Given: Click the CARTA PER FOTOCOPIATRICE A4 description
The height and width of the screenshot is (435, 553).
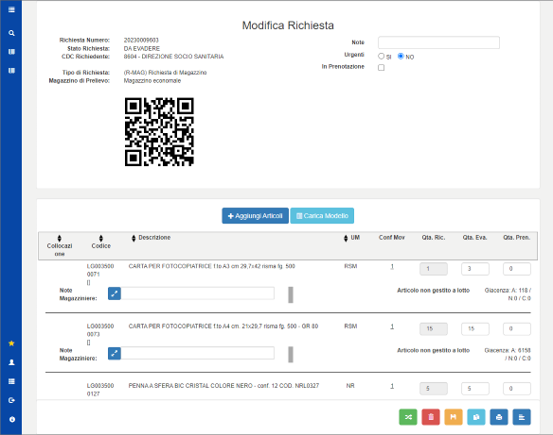Looking at the screenshot, I should pyautogui.click(x=223, y=326).
